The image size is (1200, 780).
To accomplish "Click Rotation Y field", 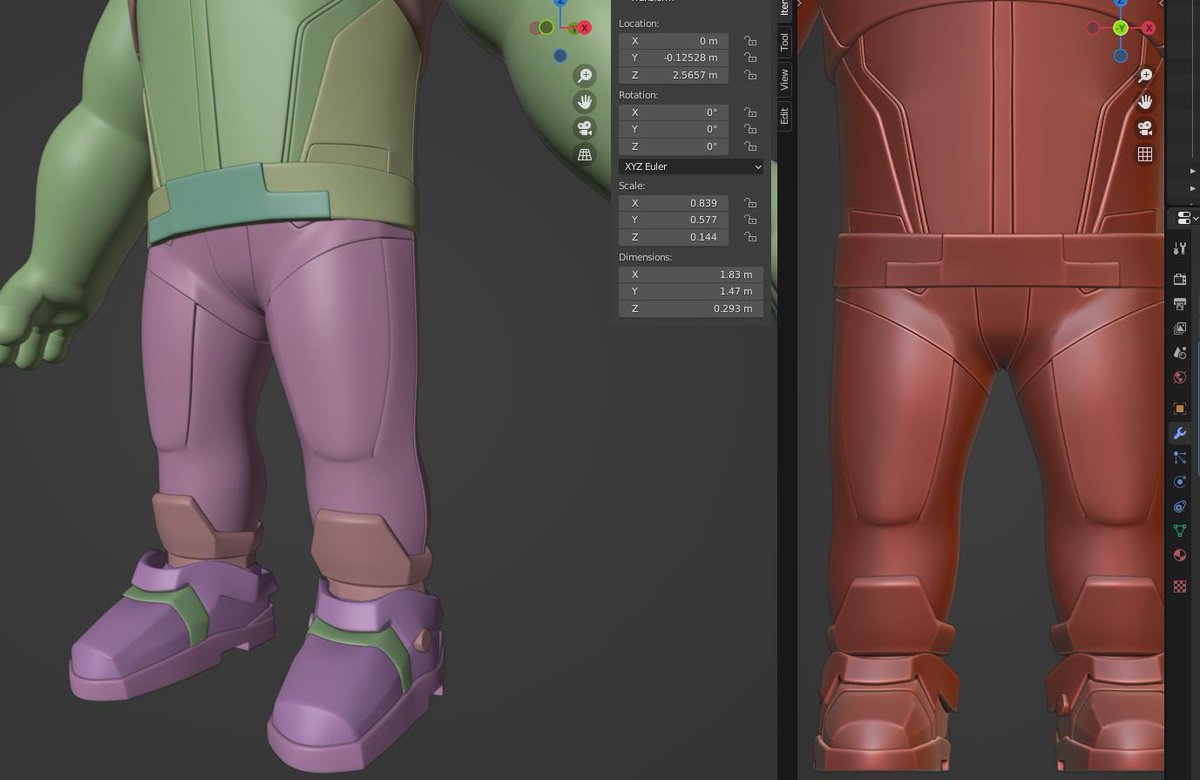I will click(674, 129).
